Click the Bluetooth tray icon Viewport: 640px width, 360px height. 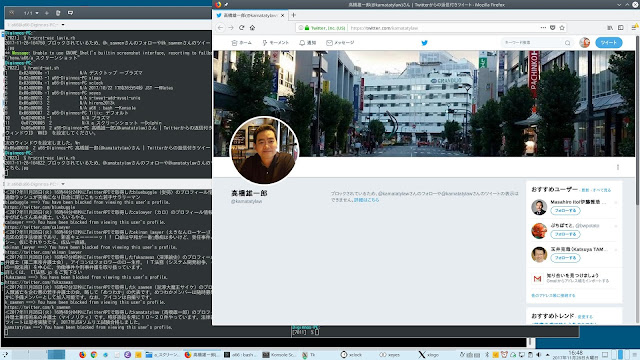click(487, 355)
